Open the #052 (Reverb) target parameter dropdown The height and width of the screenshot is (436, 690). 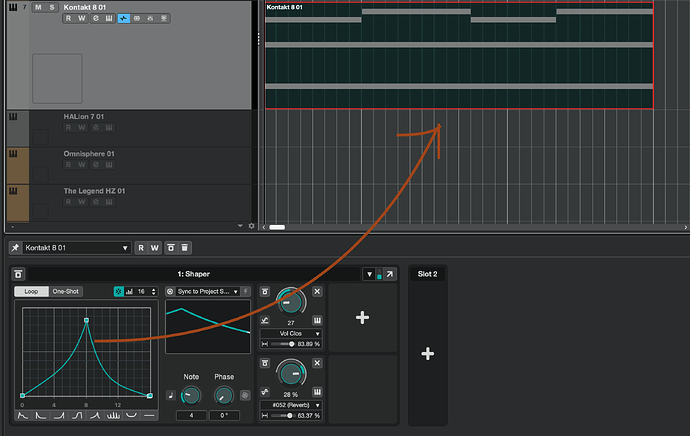point(291,405)
